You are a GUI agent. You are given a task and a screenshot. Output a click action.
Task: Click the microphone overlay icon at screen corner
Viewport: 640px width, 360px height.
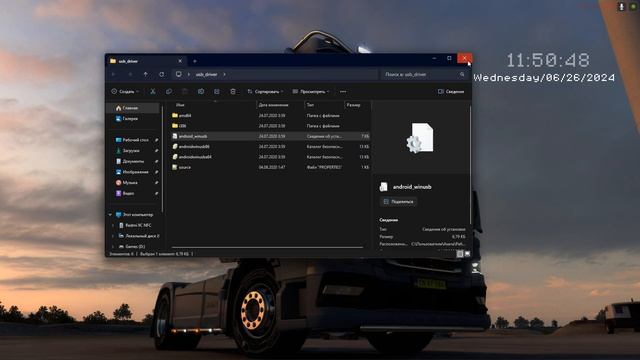pos(622,7)
